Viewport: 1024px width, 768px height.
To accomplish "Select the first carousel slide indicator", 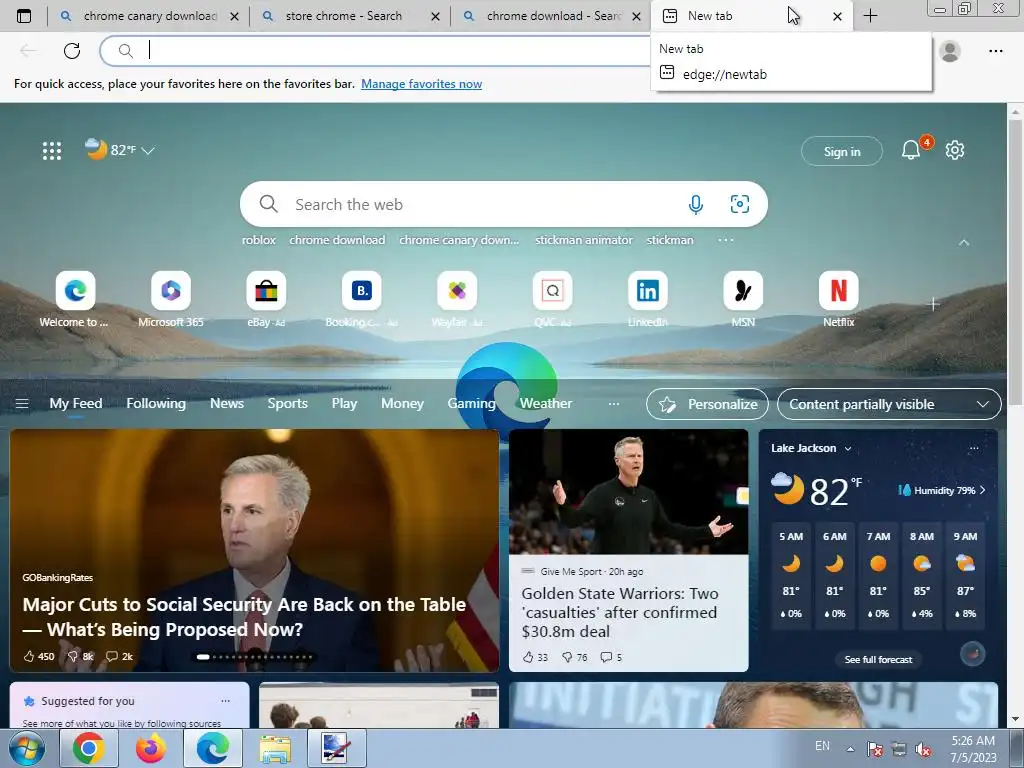I will [x=203, y=657].
